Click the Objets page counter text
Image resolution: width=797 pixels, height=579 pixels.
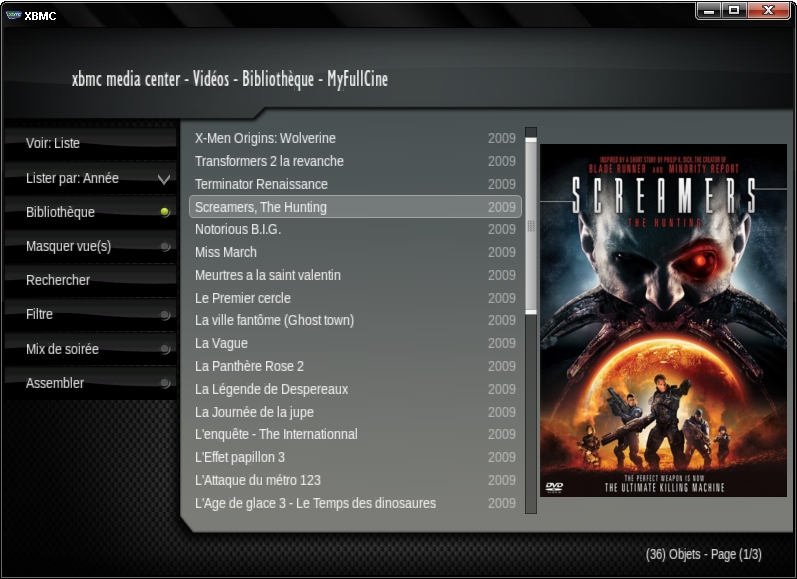tap(703, 554)
